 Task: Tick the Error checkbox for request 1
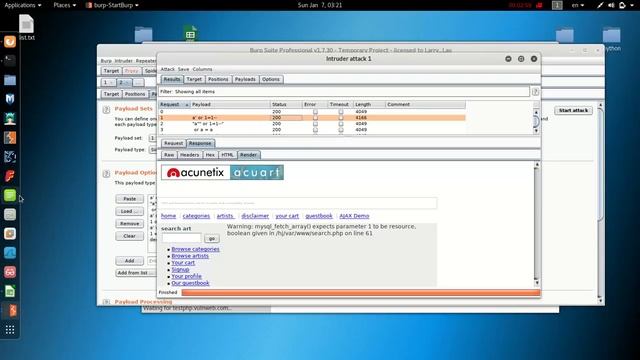click(315, 118)
